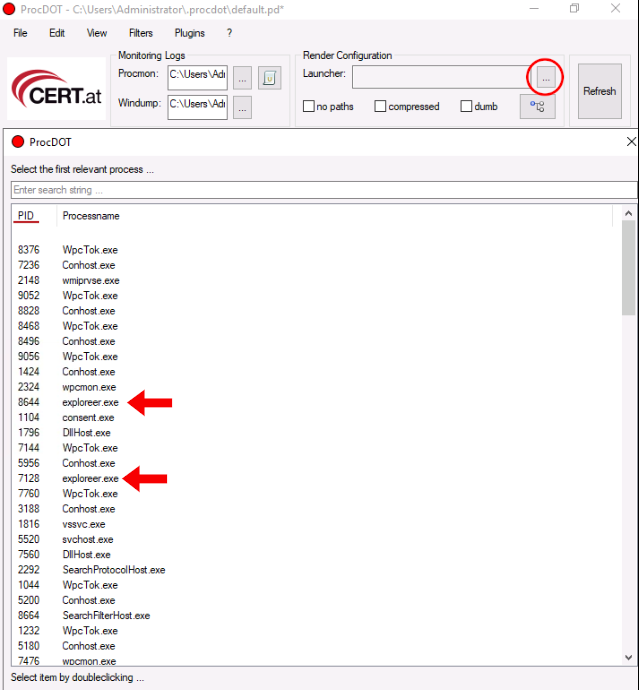Click the red ProcDOT dialog icon
This screenshot has width=639, height=690.
[18, 142]
